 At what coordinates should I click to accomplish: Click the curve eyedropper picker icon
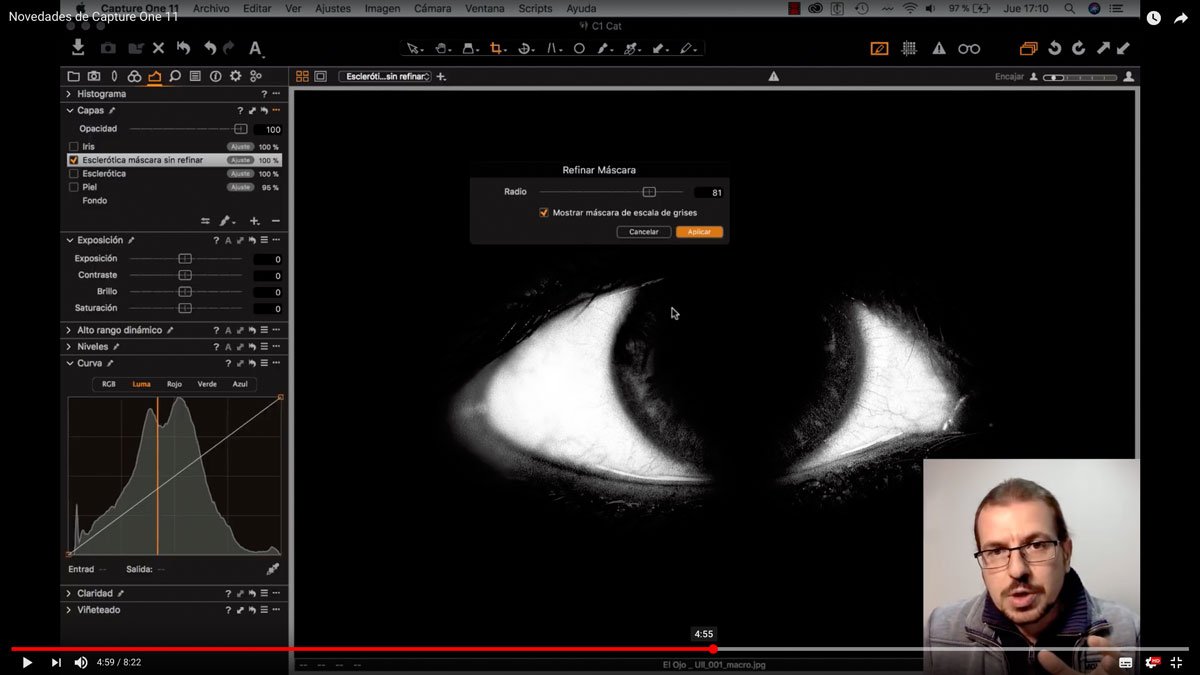(x=272, y=569)
